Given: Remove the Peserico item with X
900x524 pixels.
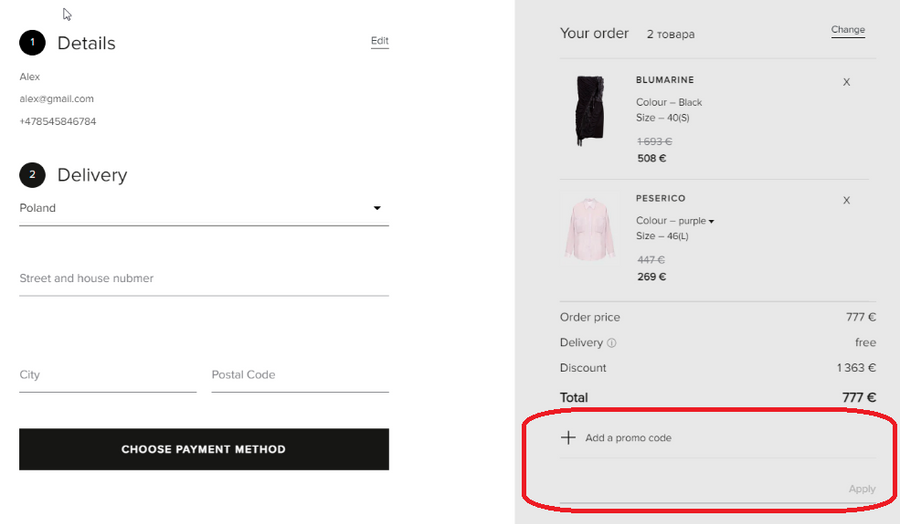Looking at the screenshot, I should [846, 200].
